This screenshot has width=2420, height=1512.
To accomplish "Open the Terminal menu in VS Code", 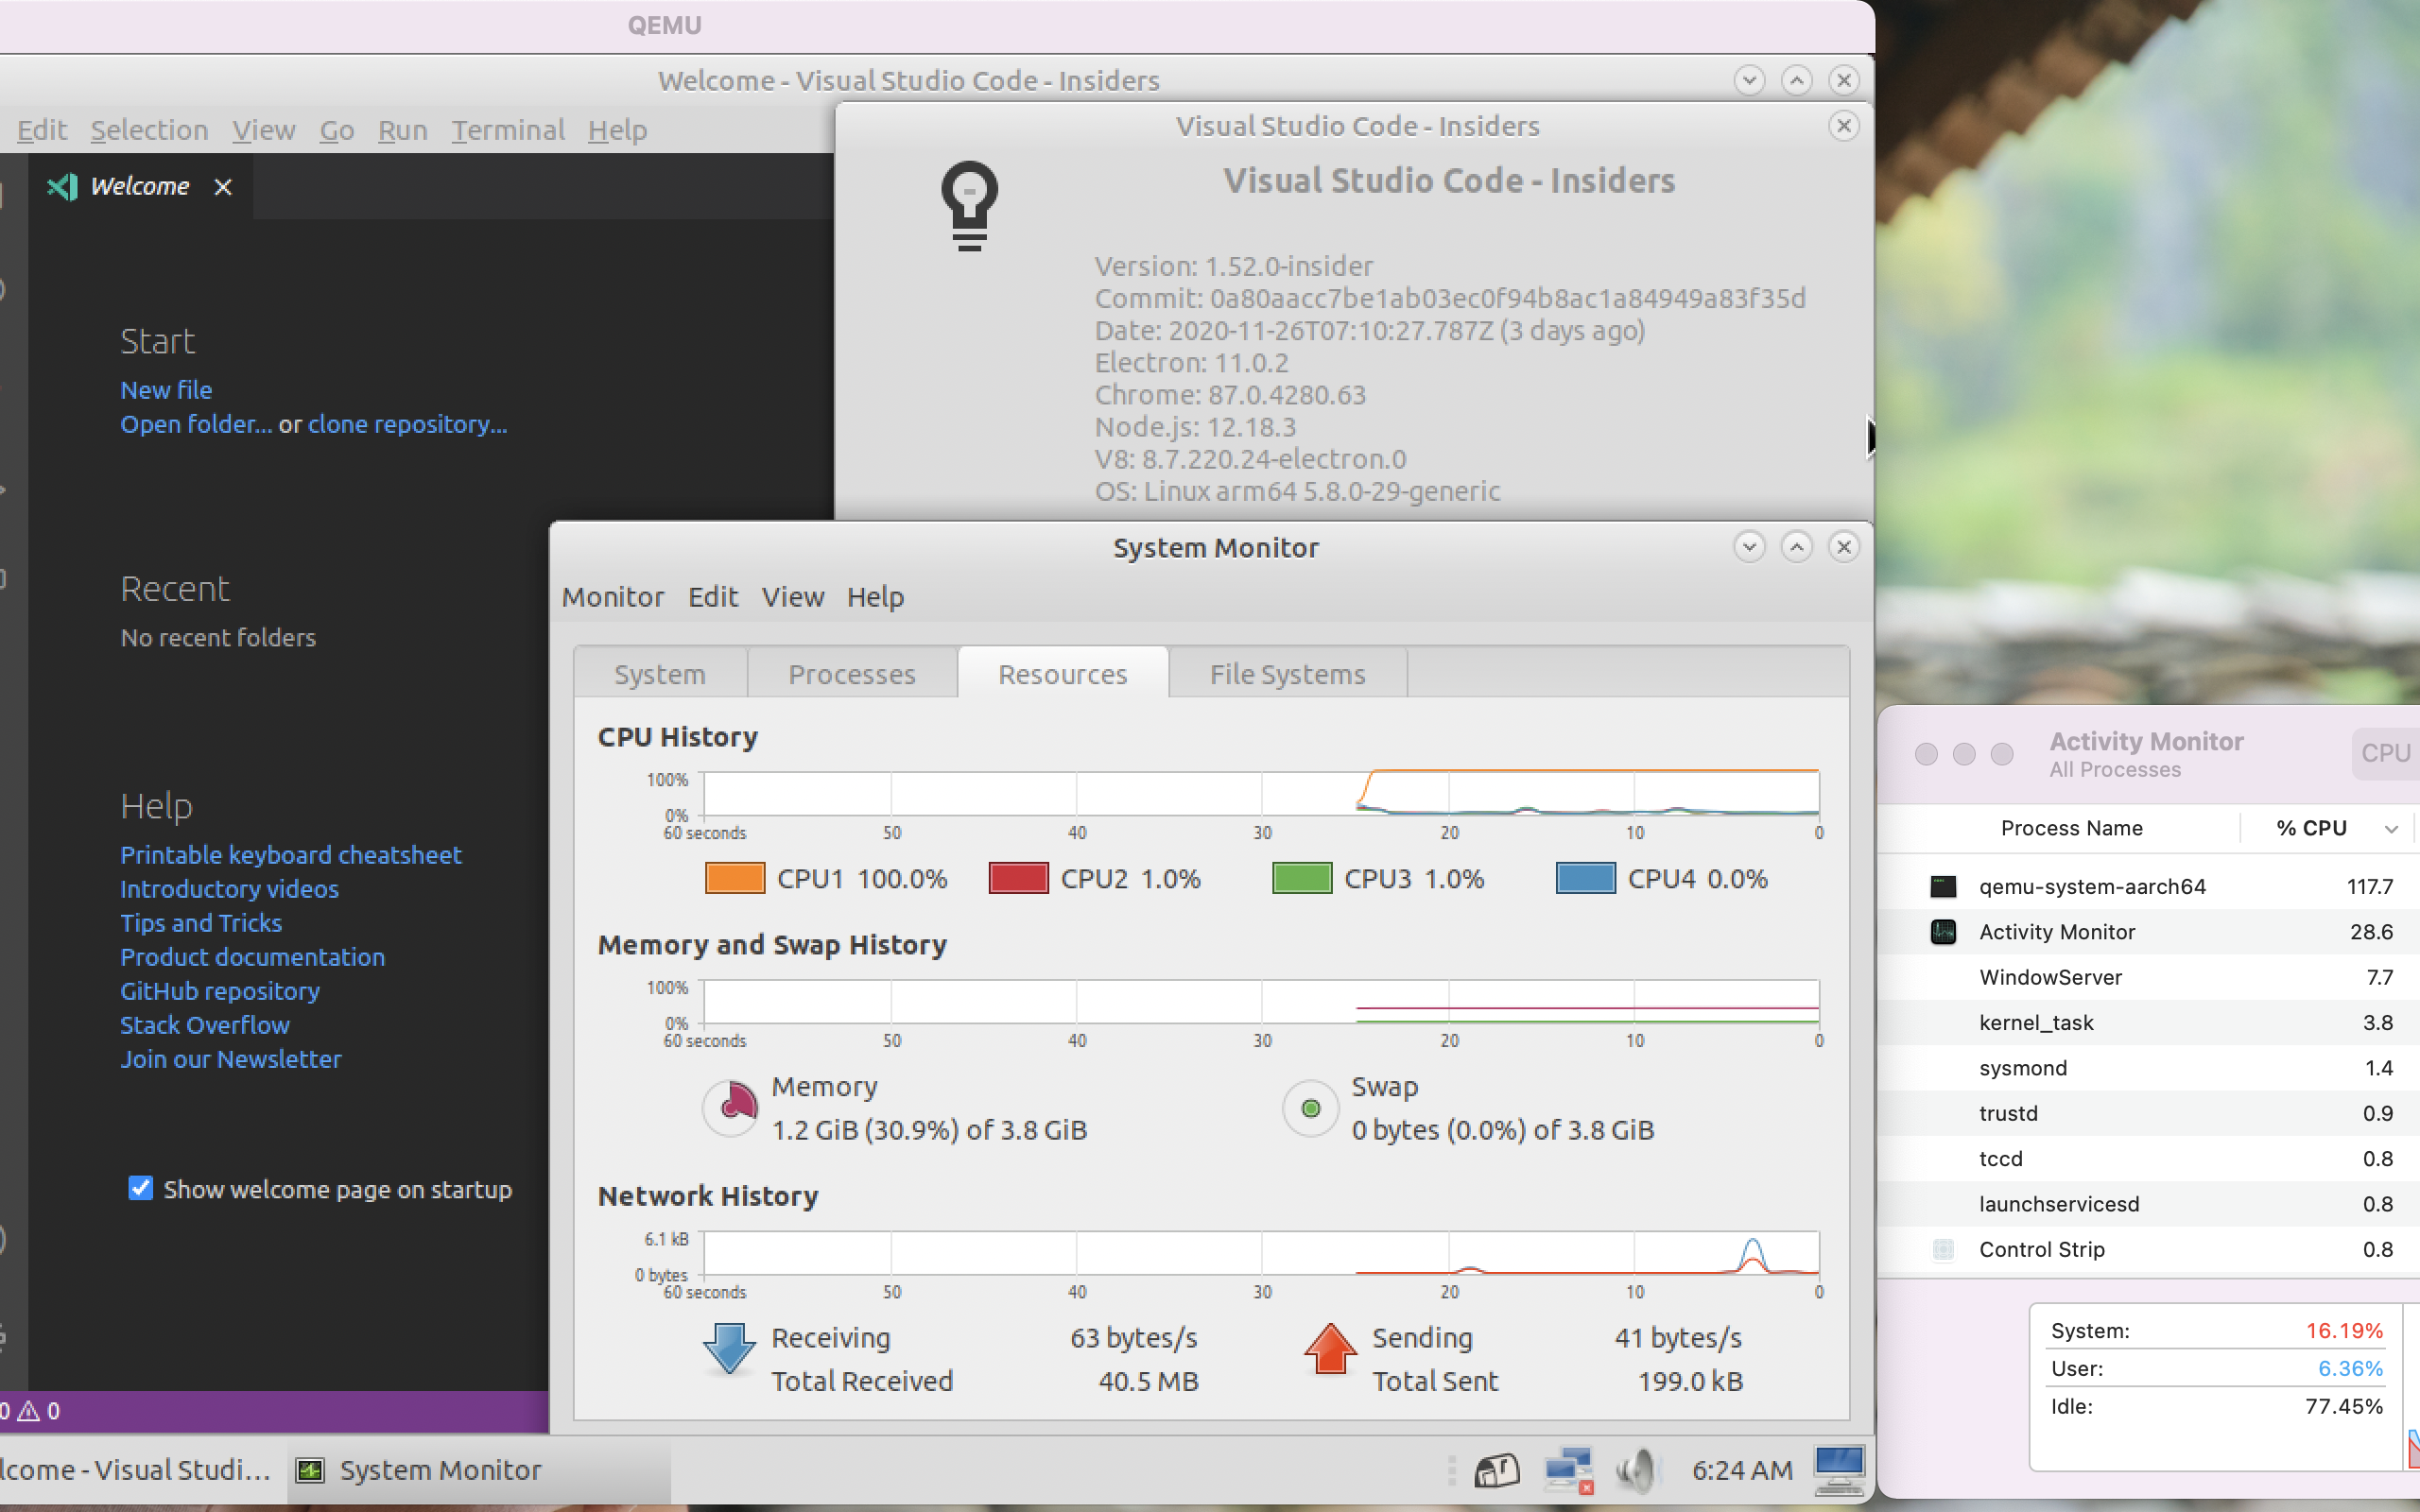I will [x=507, y=130].
